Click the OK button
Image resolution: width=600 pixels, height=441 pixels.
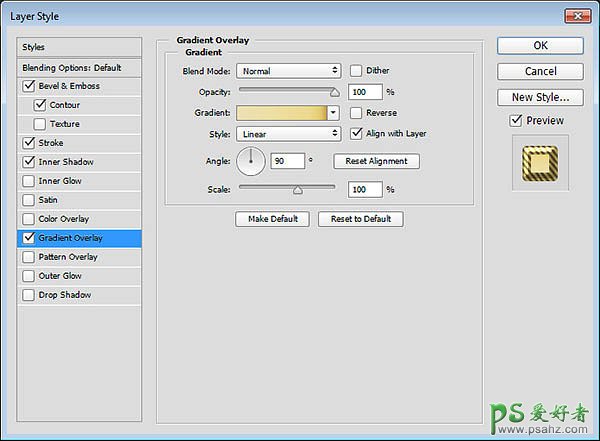[540, 45]
